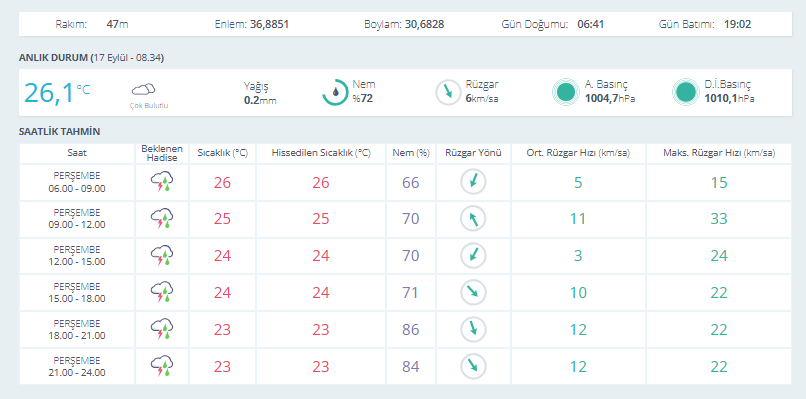Click wind direction icon in 18.00 - 21.00 row
Image resolution: width=806 pixels, height=399 pixels.
pos(473,330)
